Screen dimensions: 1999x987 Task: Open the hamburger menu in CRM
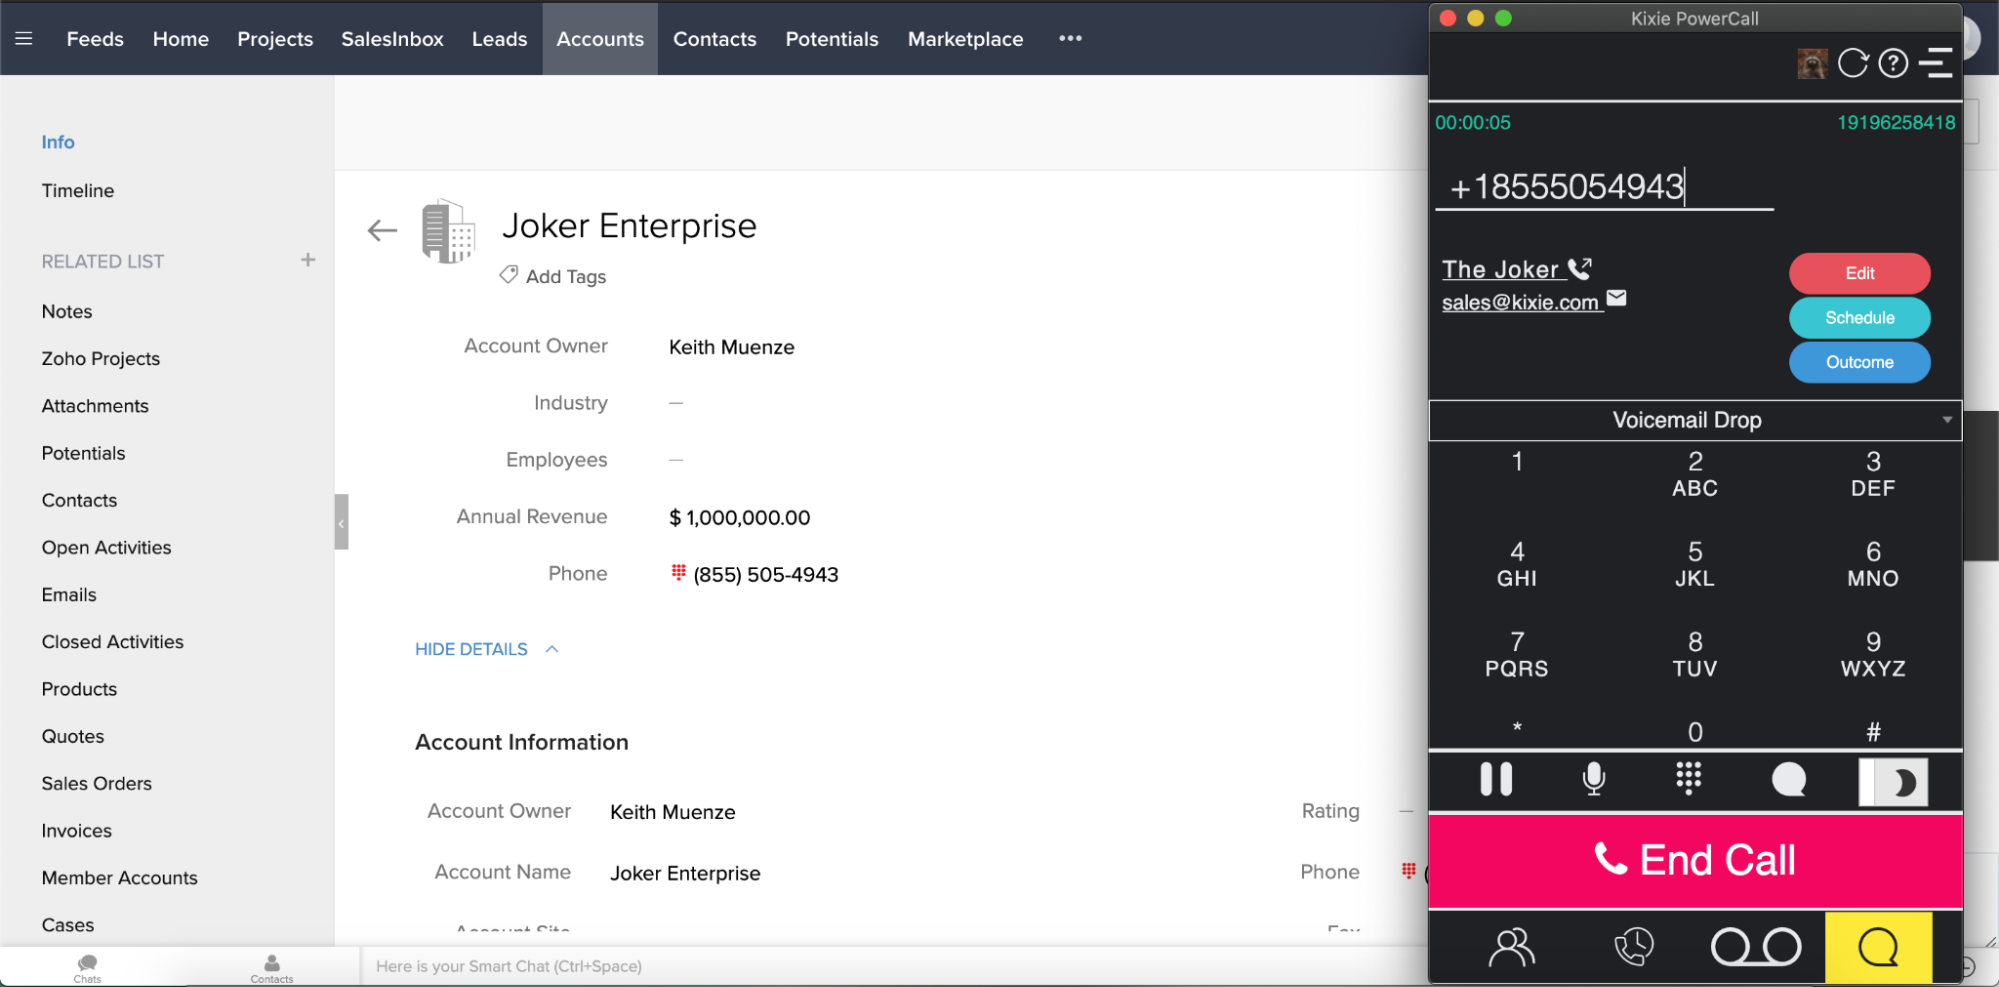tap(24, 38)
